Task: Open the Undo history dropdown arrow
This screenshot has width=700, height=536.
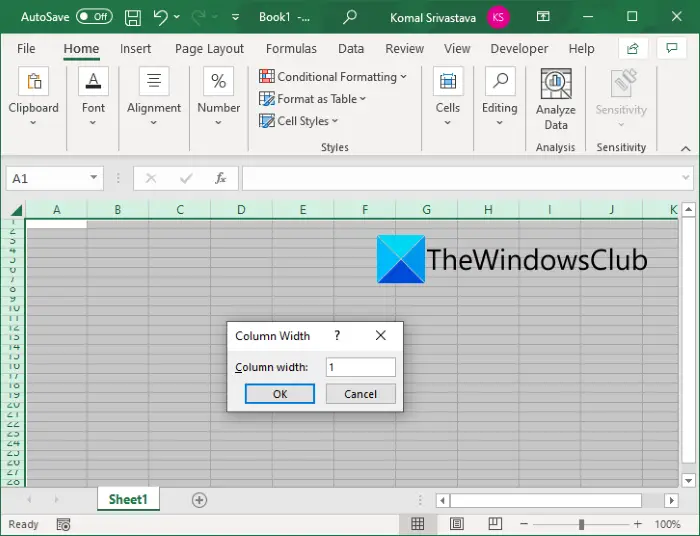Action: click(177, 17)
